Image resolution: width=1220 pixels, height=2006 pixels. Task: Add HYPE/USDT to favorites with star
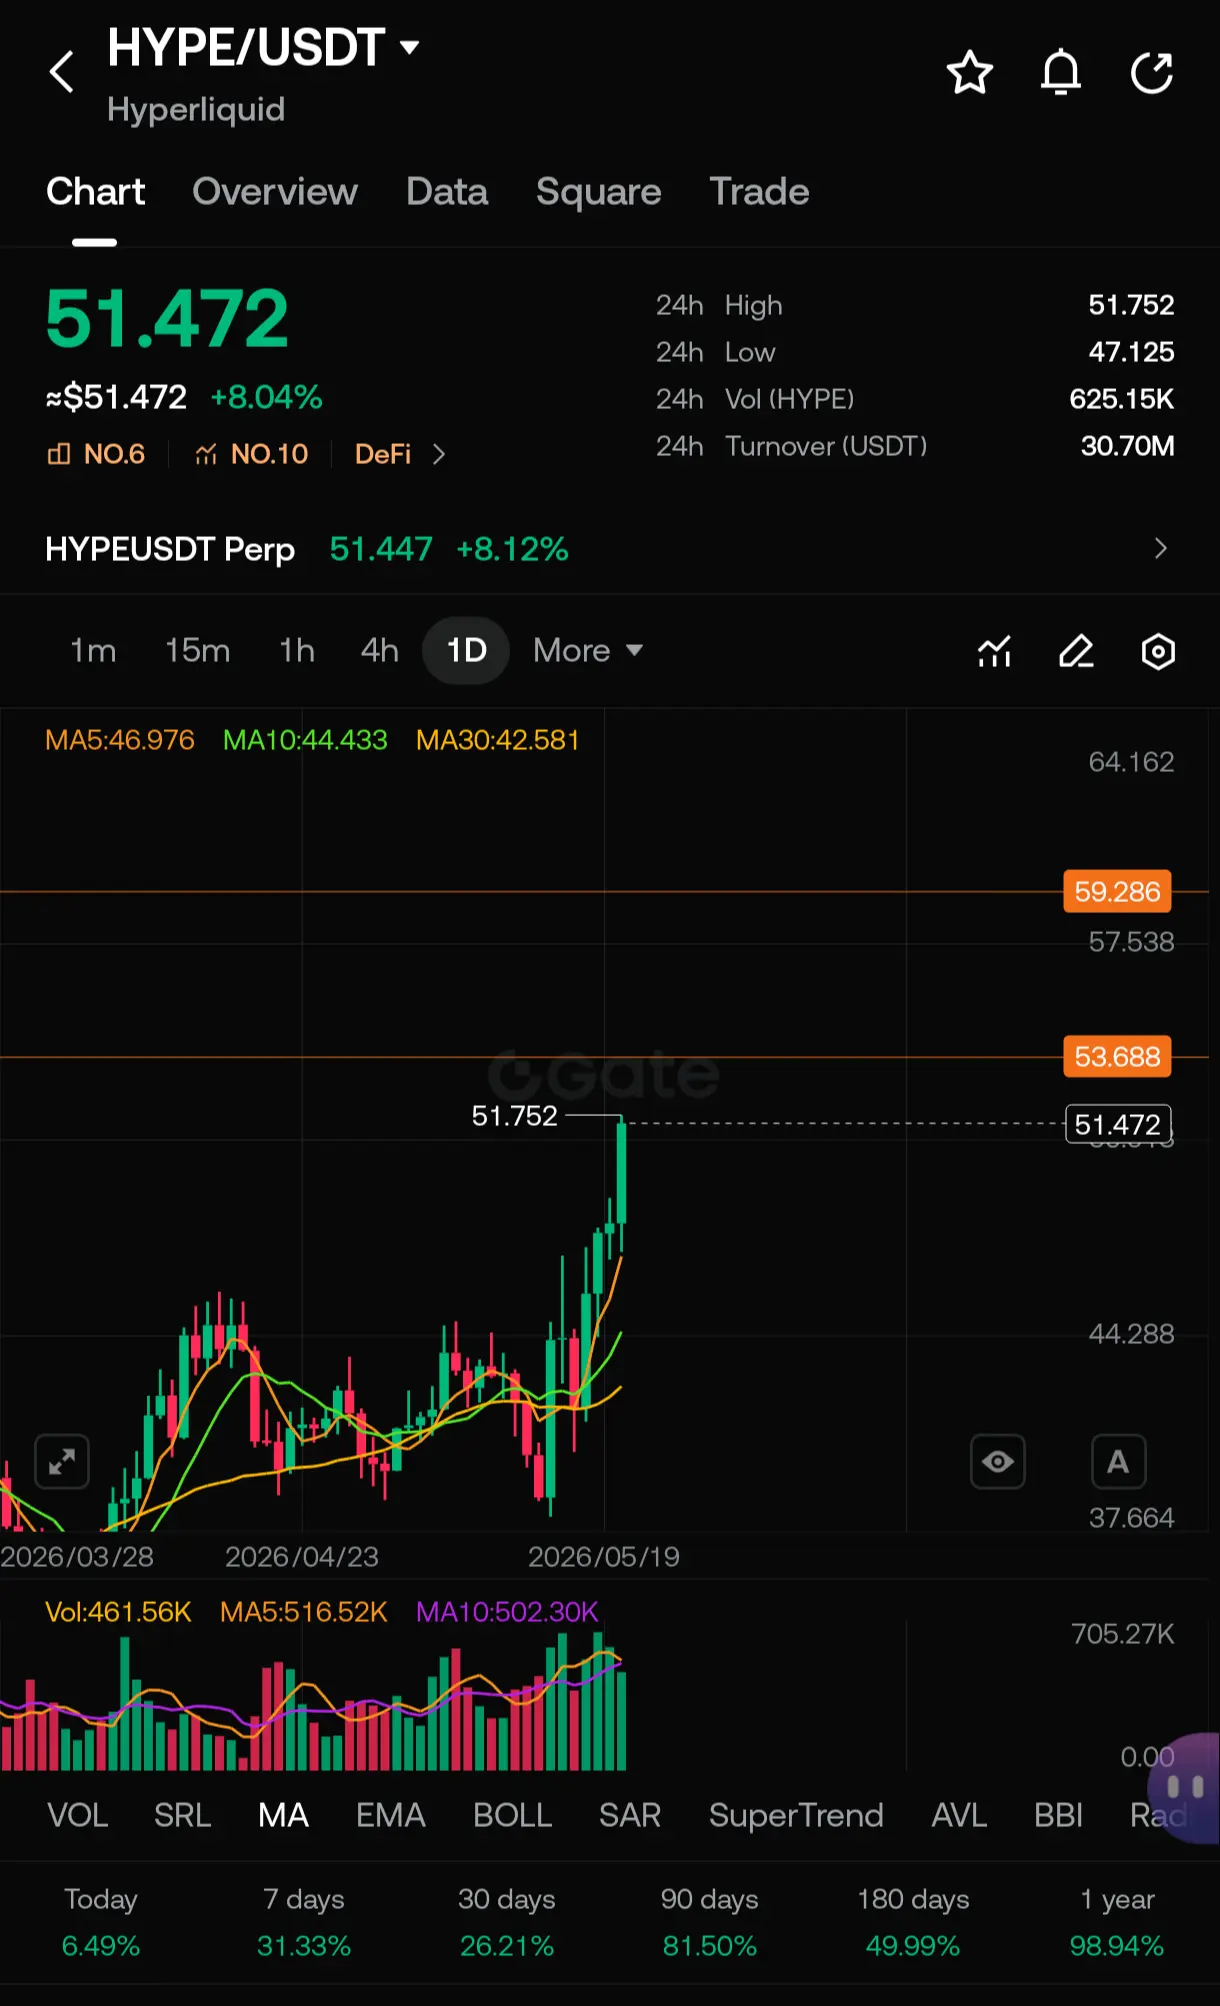click(x=969, y=72)
